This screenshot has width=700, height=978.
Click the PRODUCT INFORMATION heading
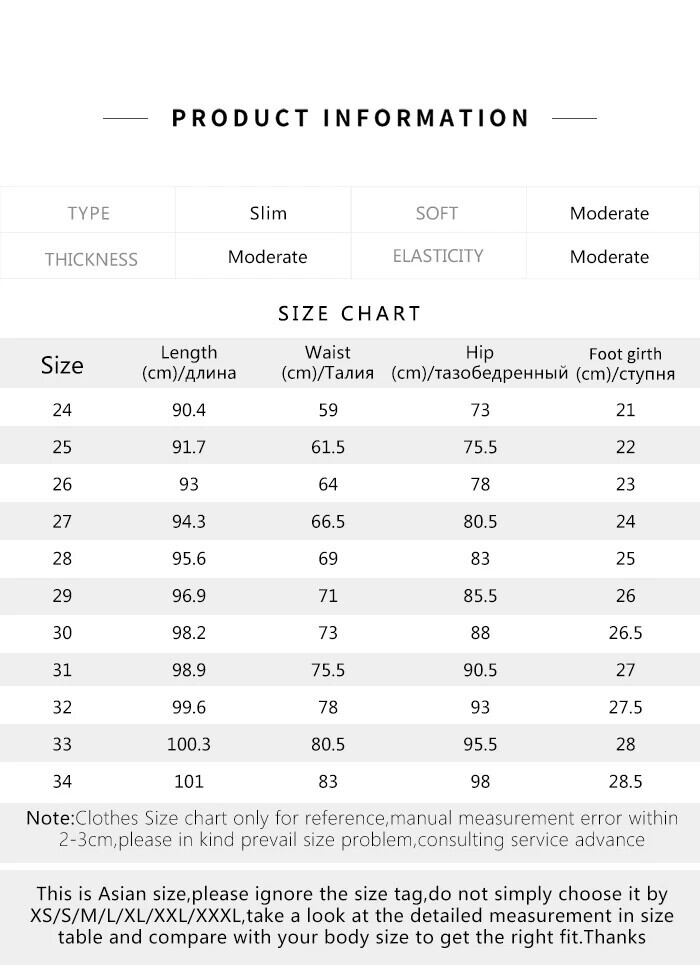coord(350,118)
